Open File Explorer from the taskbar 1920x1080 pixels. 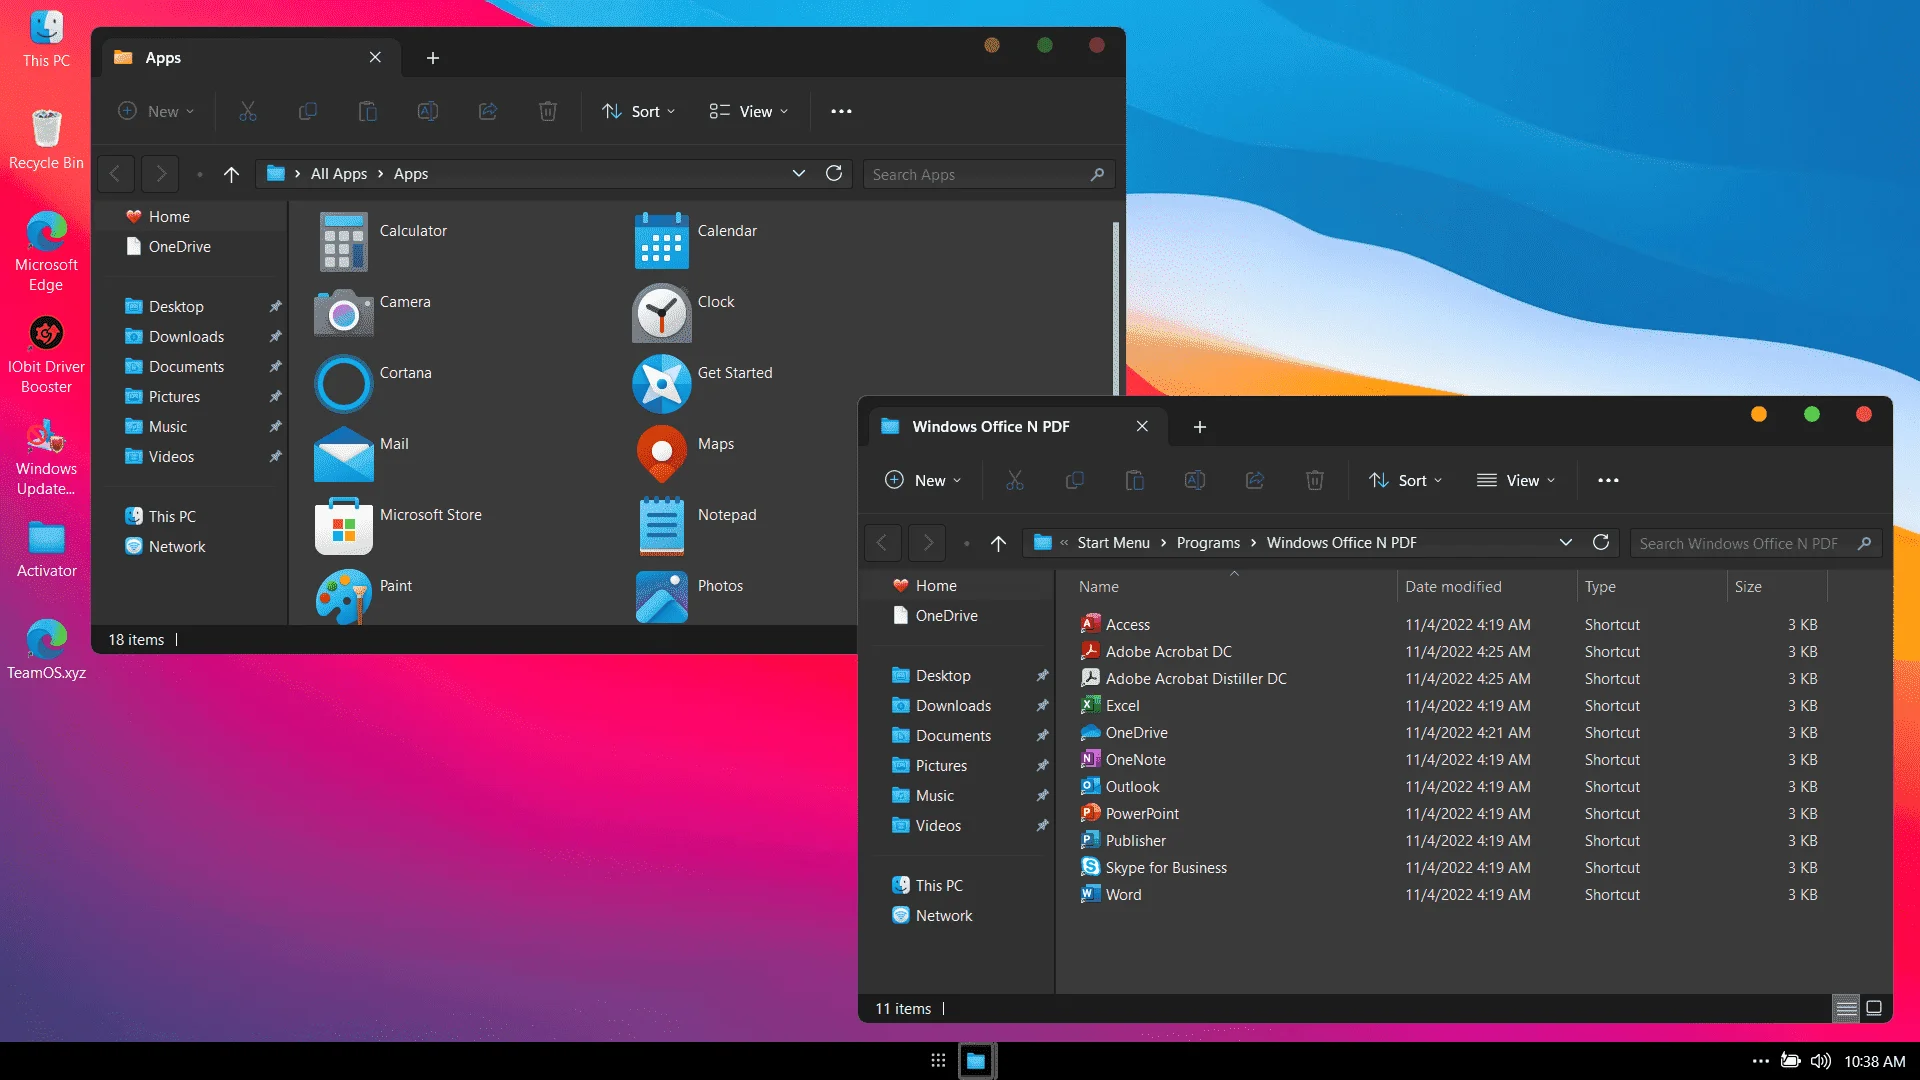click(976, 1061)
